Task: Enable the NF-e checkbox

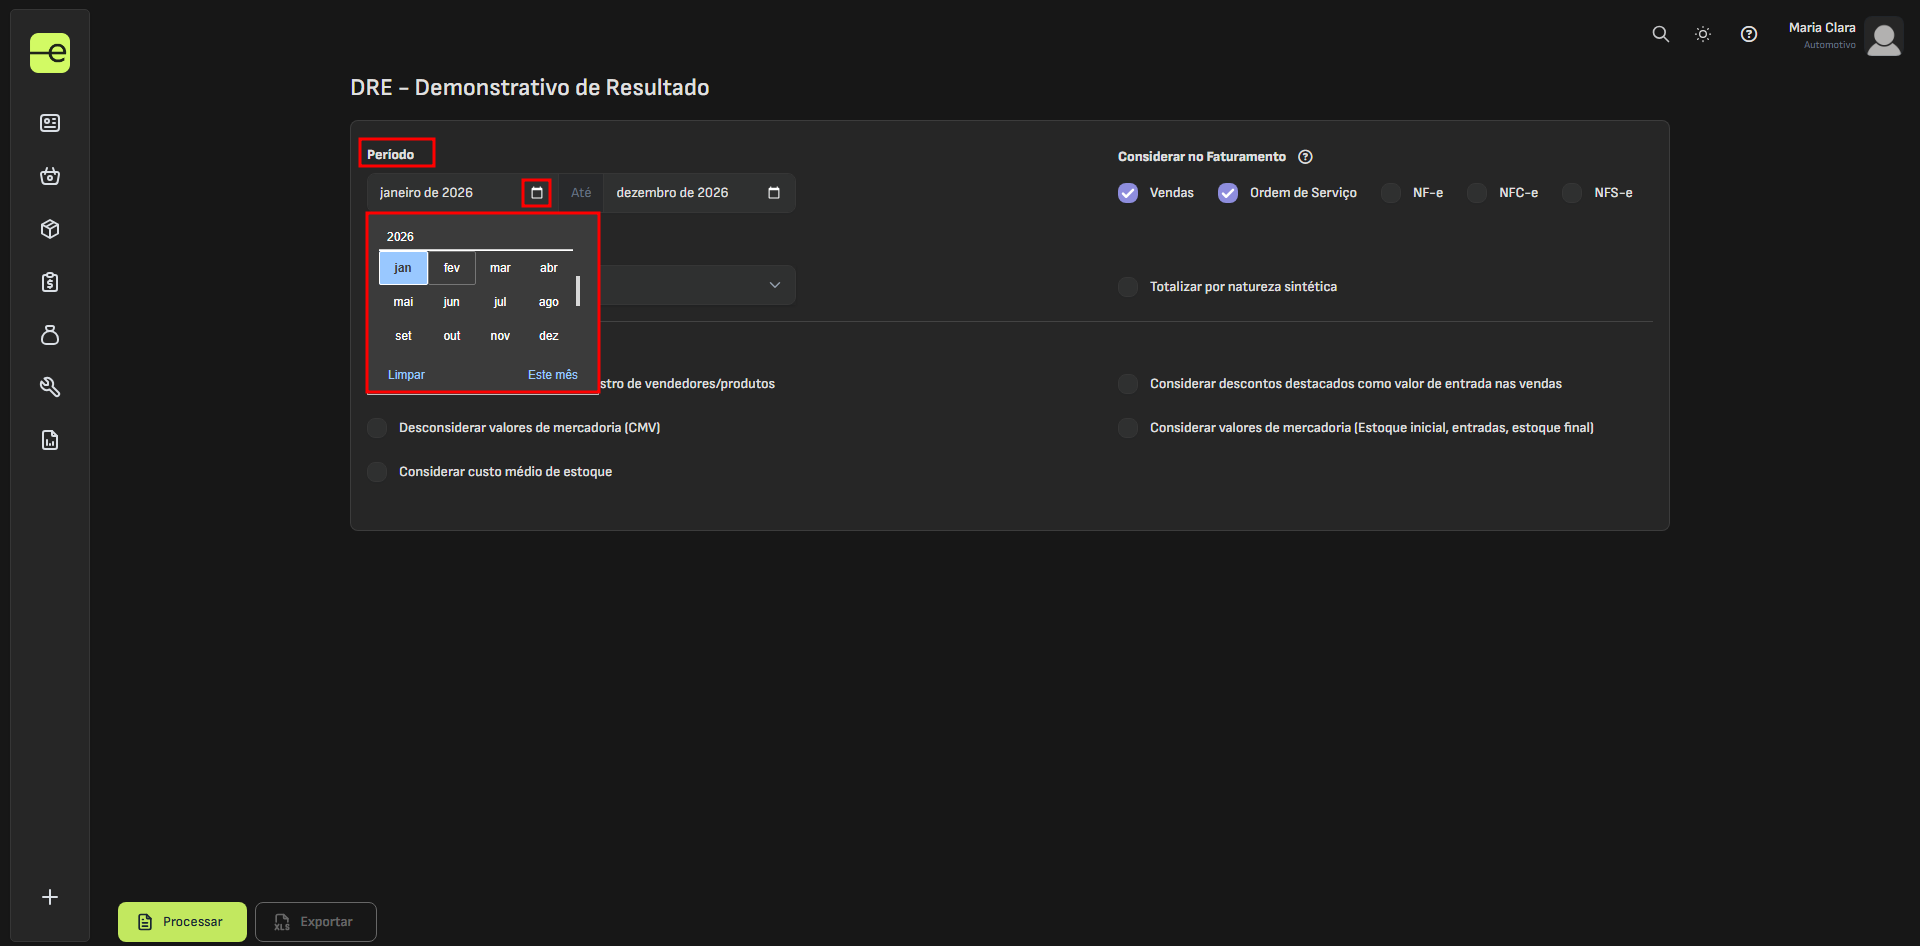Action: click(x=1391, y=193)
